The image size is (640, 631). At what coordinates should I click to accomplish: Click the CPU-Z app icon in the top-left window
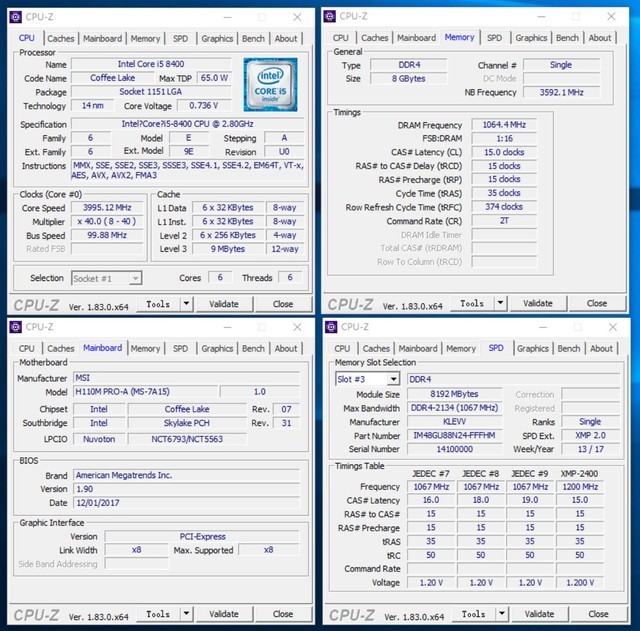16,17
